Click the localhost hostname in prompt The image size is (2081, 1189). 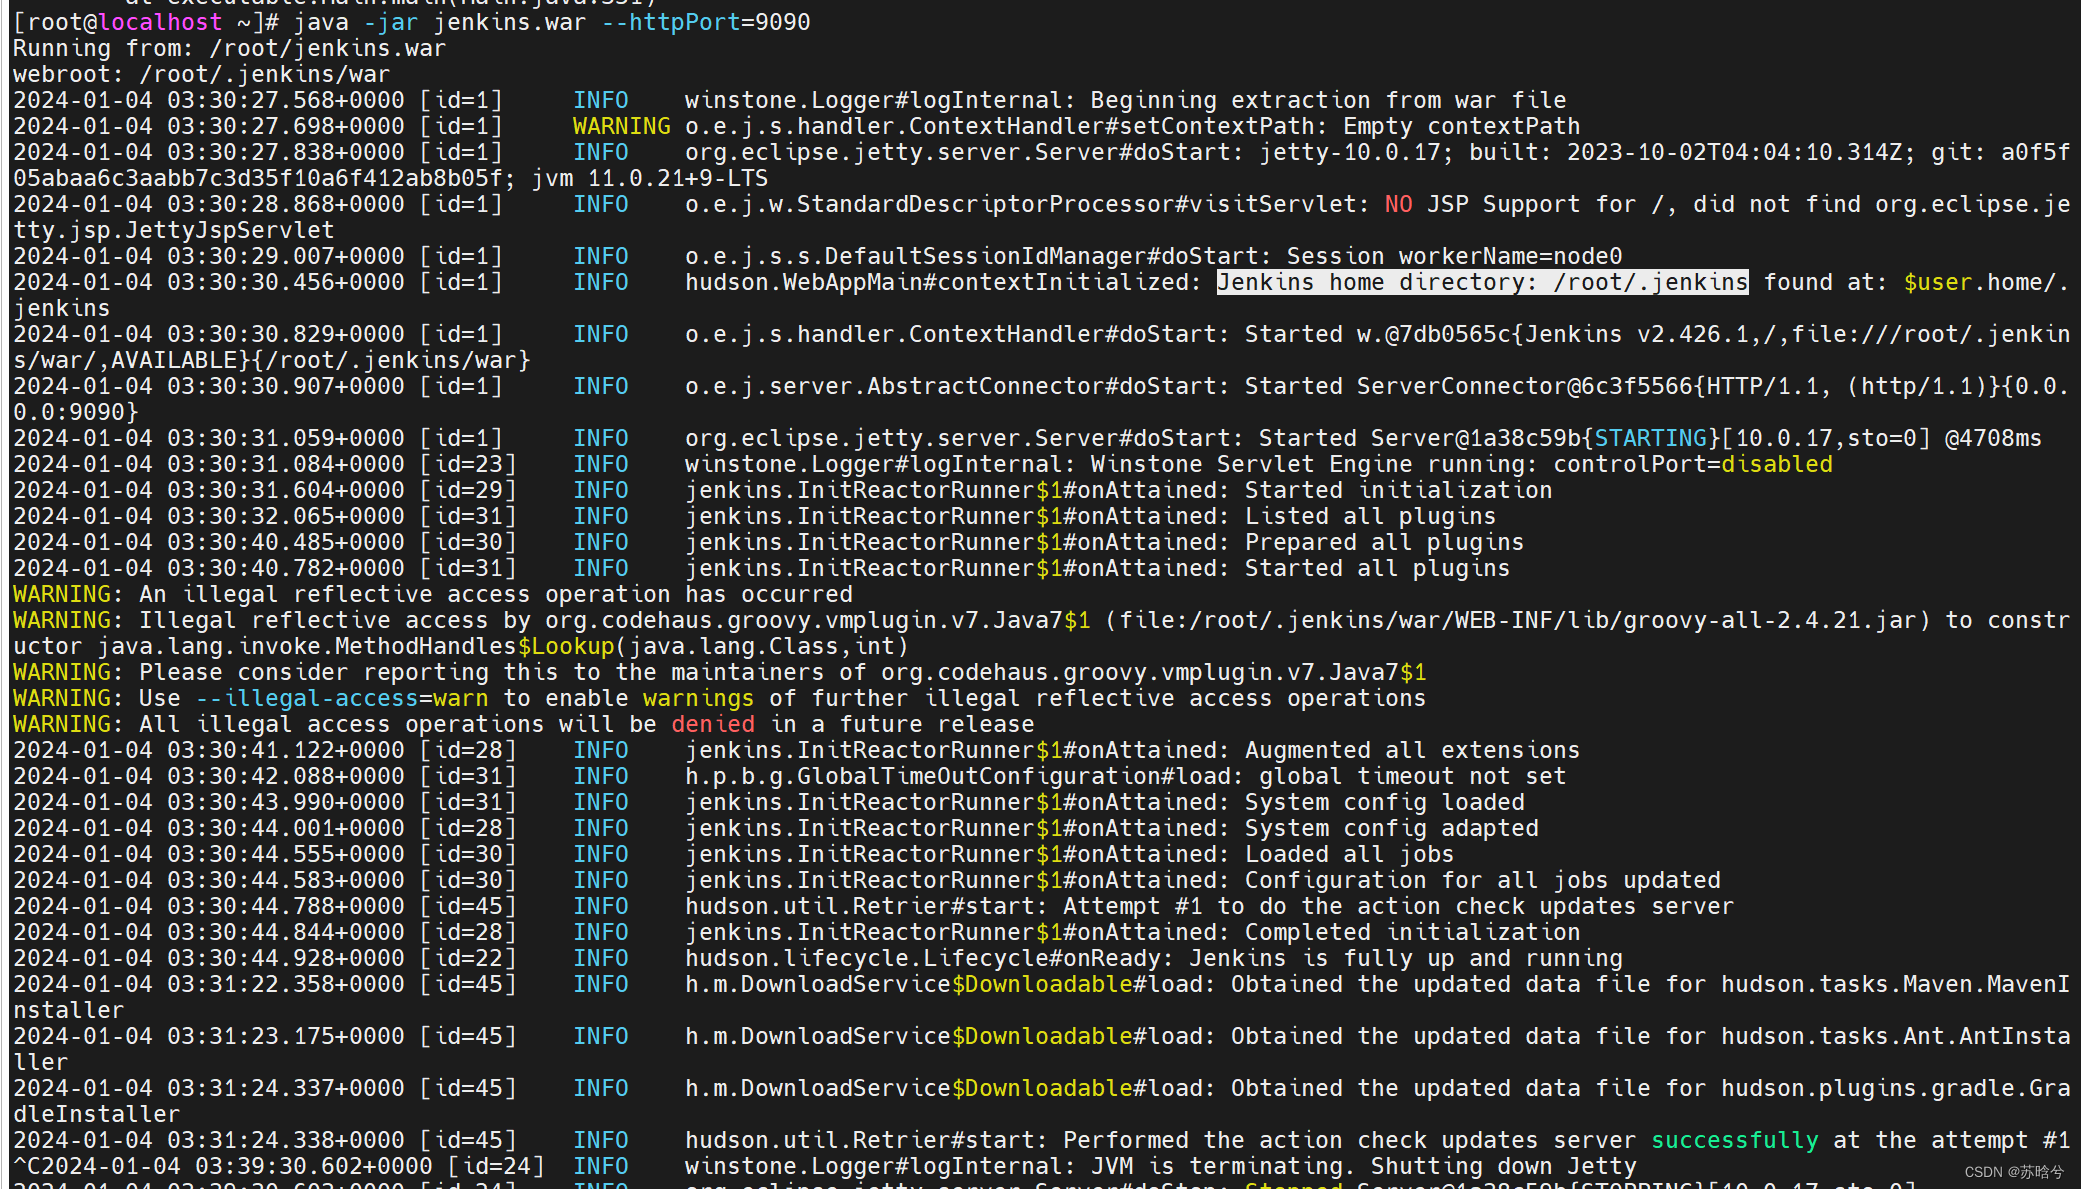tap(160, 22)
